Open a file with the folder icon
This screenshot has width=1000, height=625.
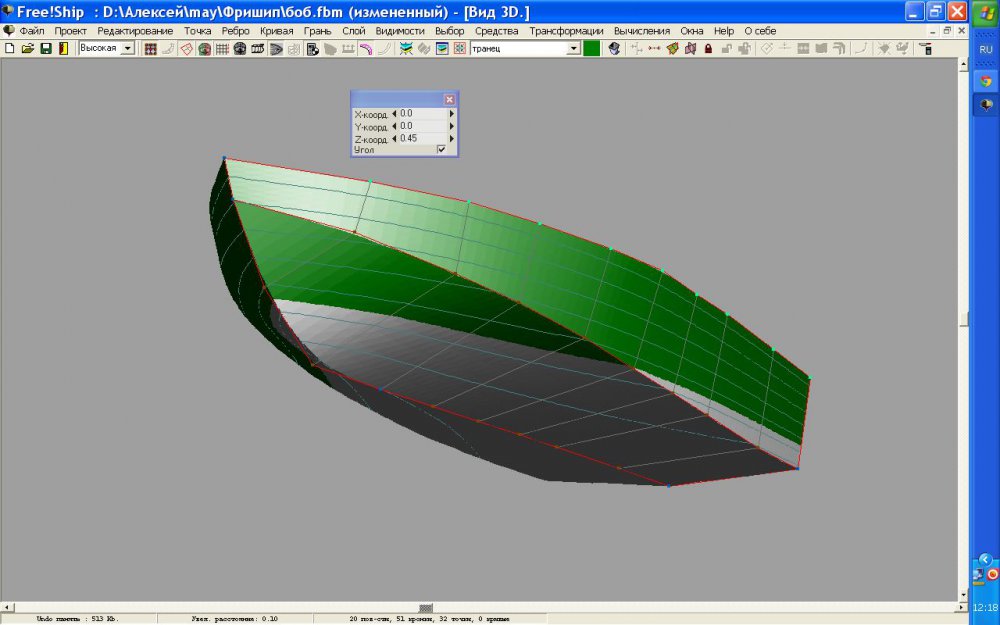coord(27,48)
